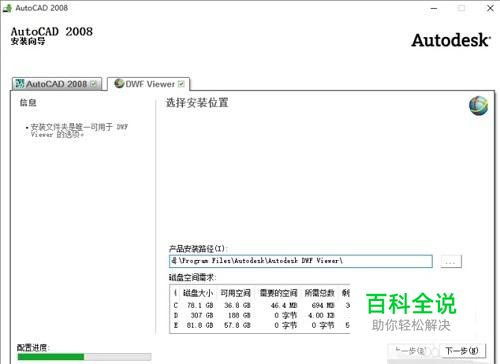
Task: Click the 信息 panel heading
Action: [28, 102]
